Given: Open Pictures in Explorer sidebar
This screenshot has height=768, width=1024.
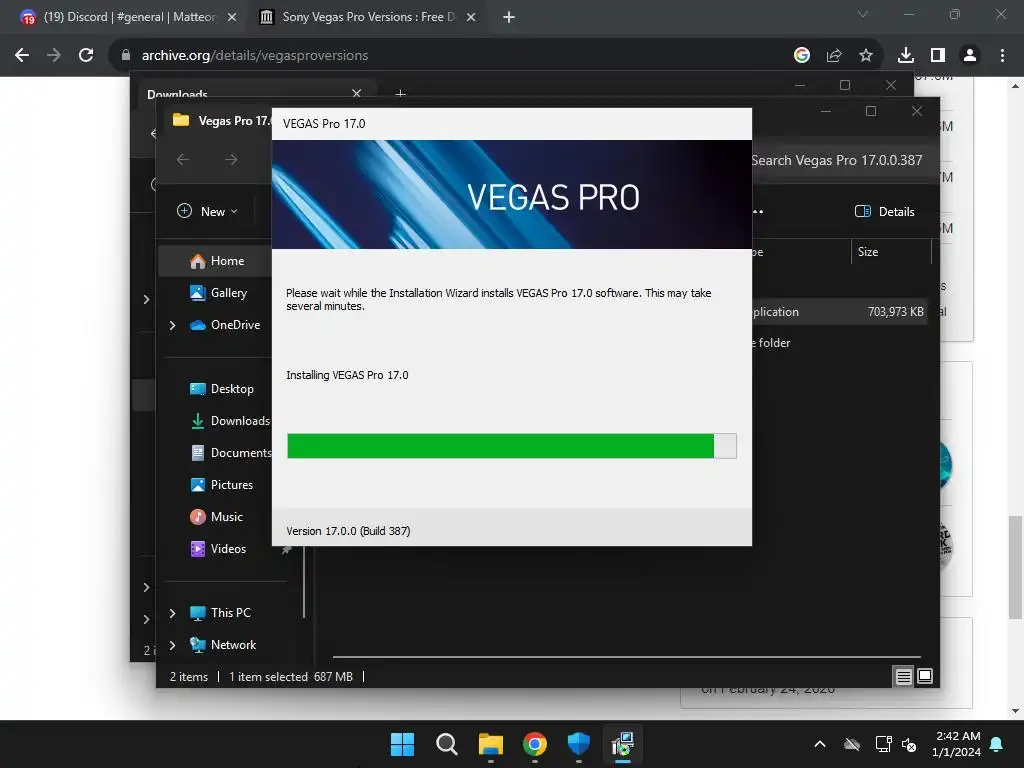Looking at the screenshot, I should coord(221,485).
